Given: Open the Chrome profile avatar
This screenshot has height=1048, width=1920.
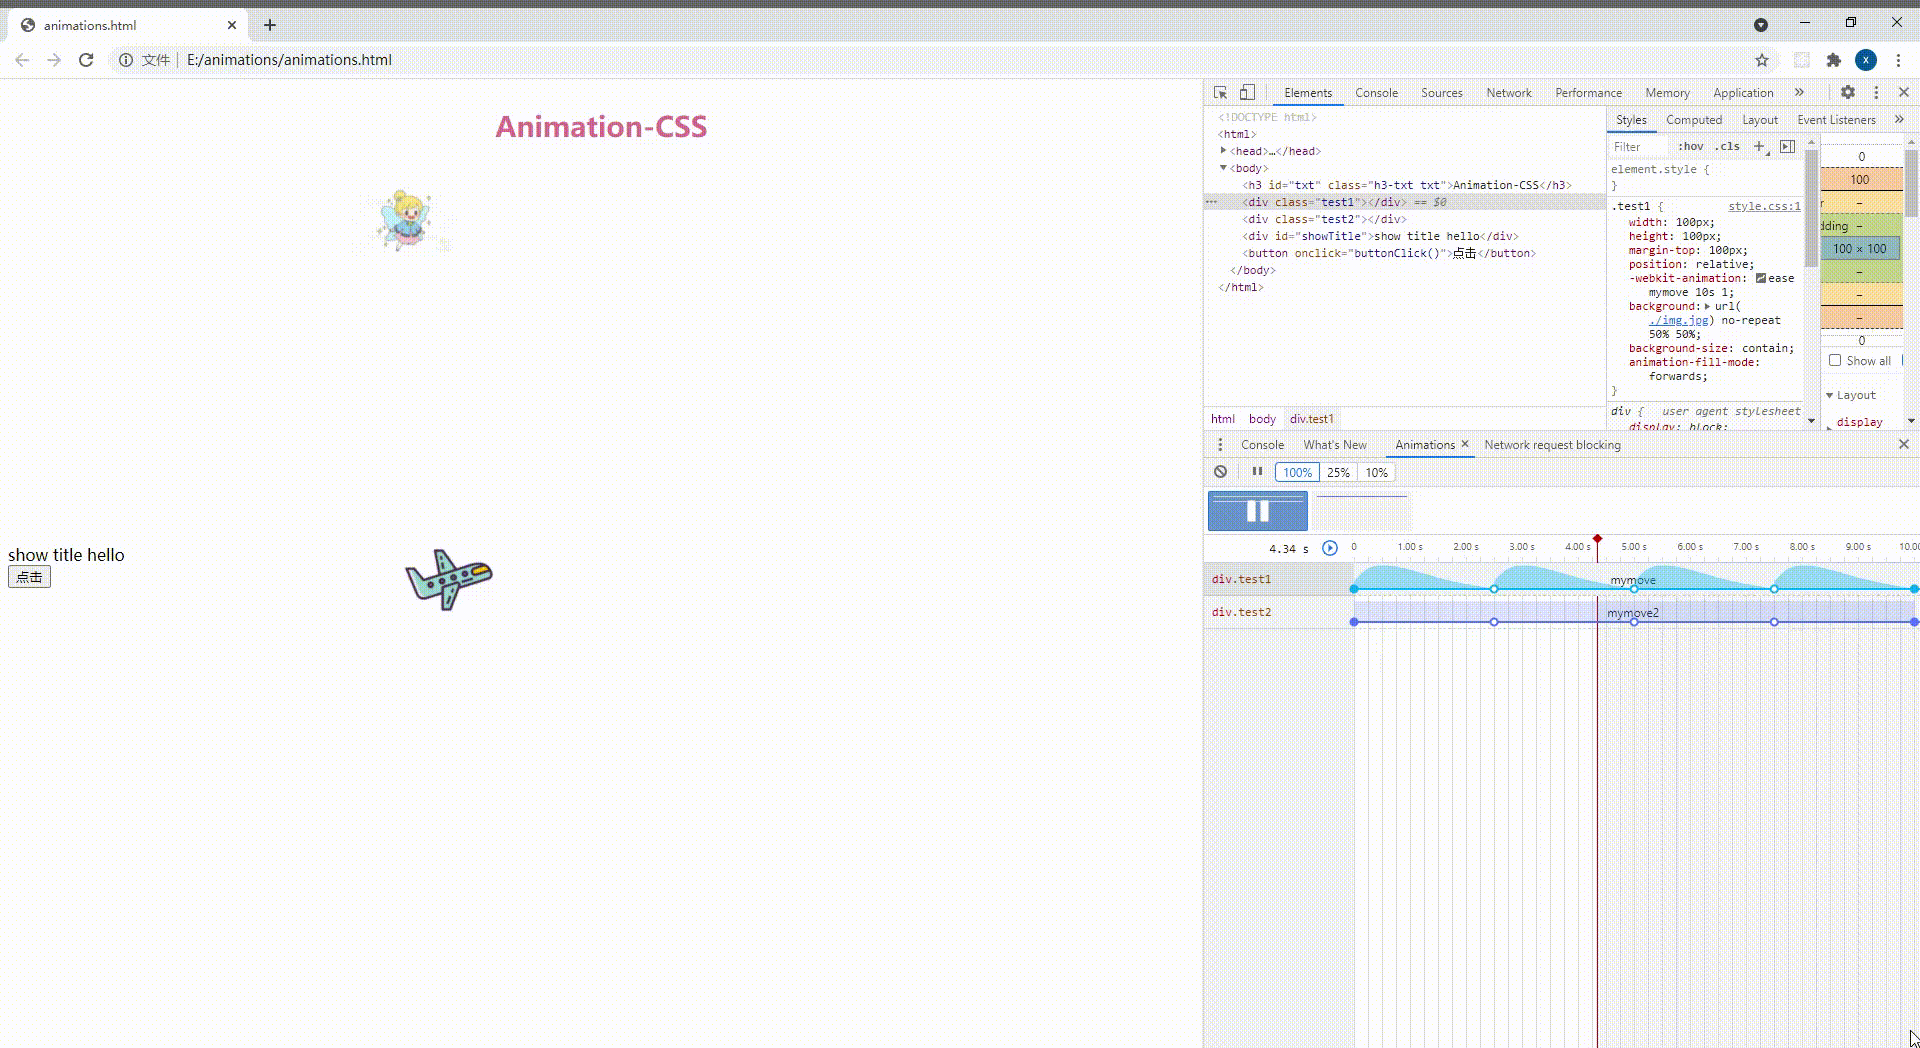Looking at the screenshot, I should (1866, 60).
